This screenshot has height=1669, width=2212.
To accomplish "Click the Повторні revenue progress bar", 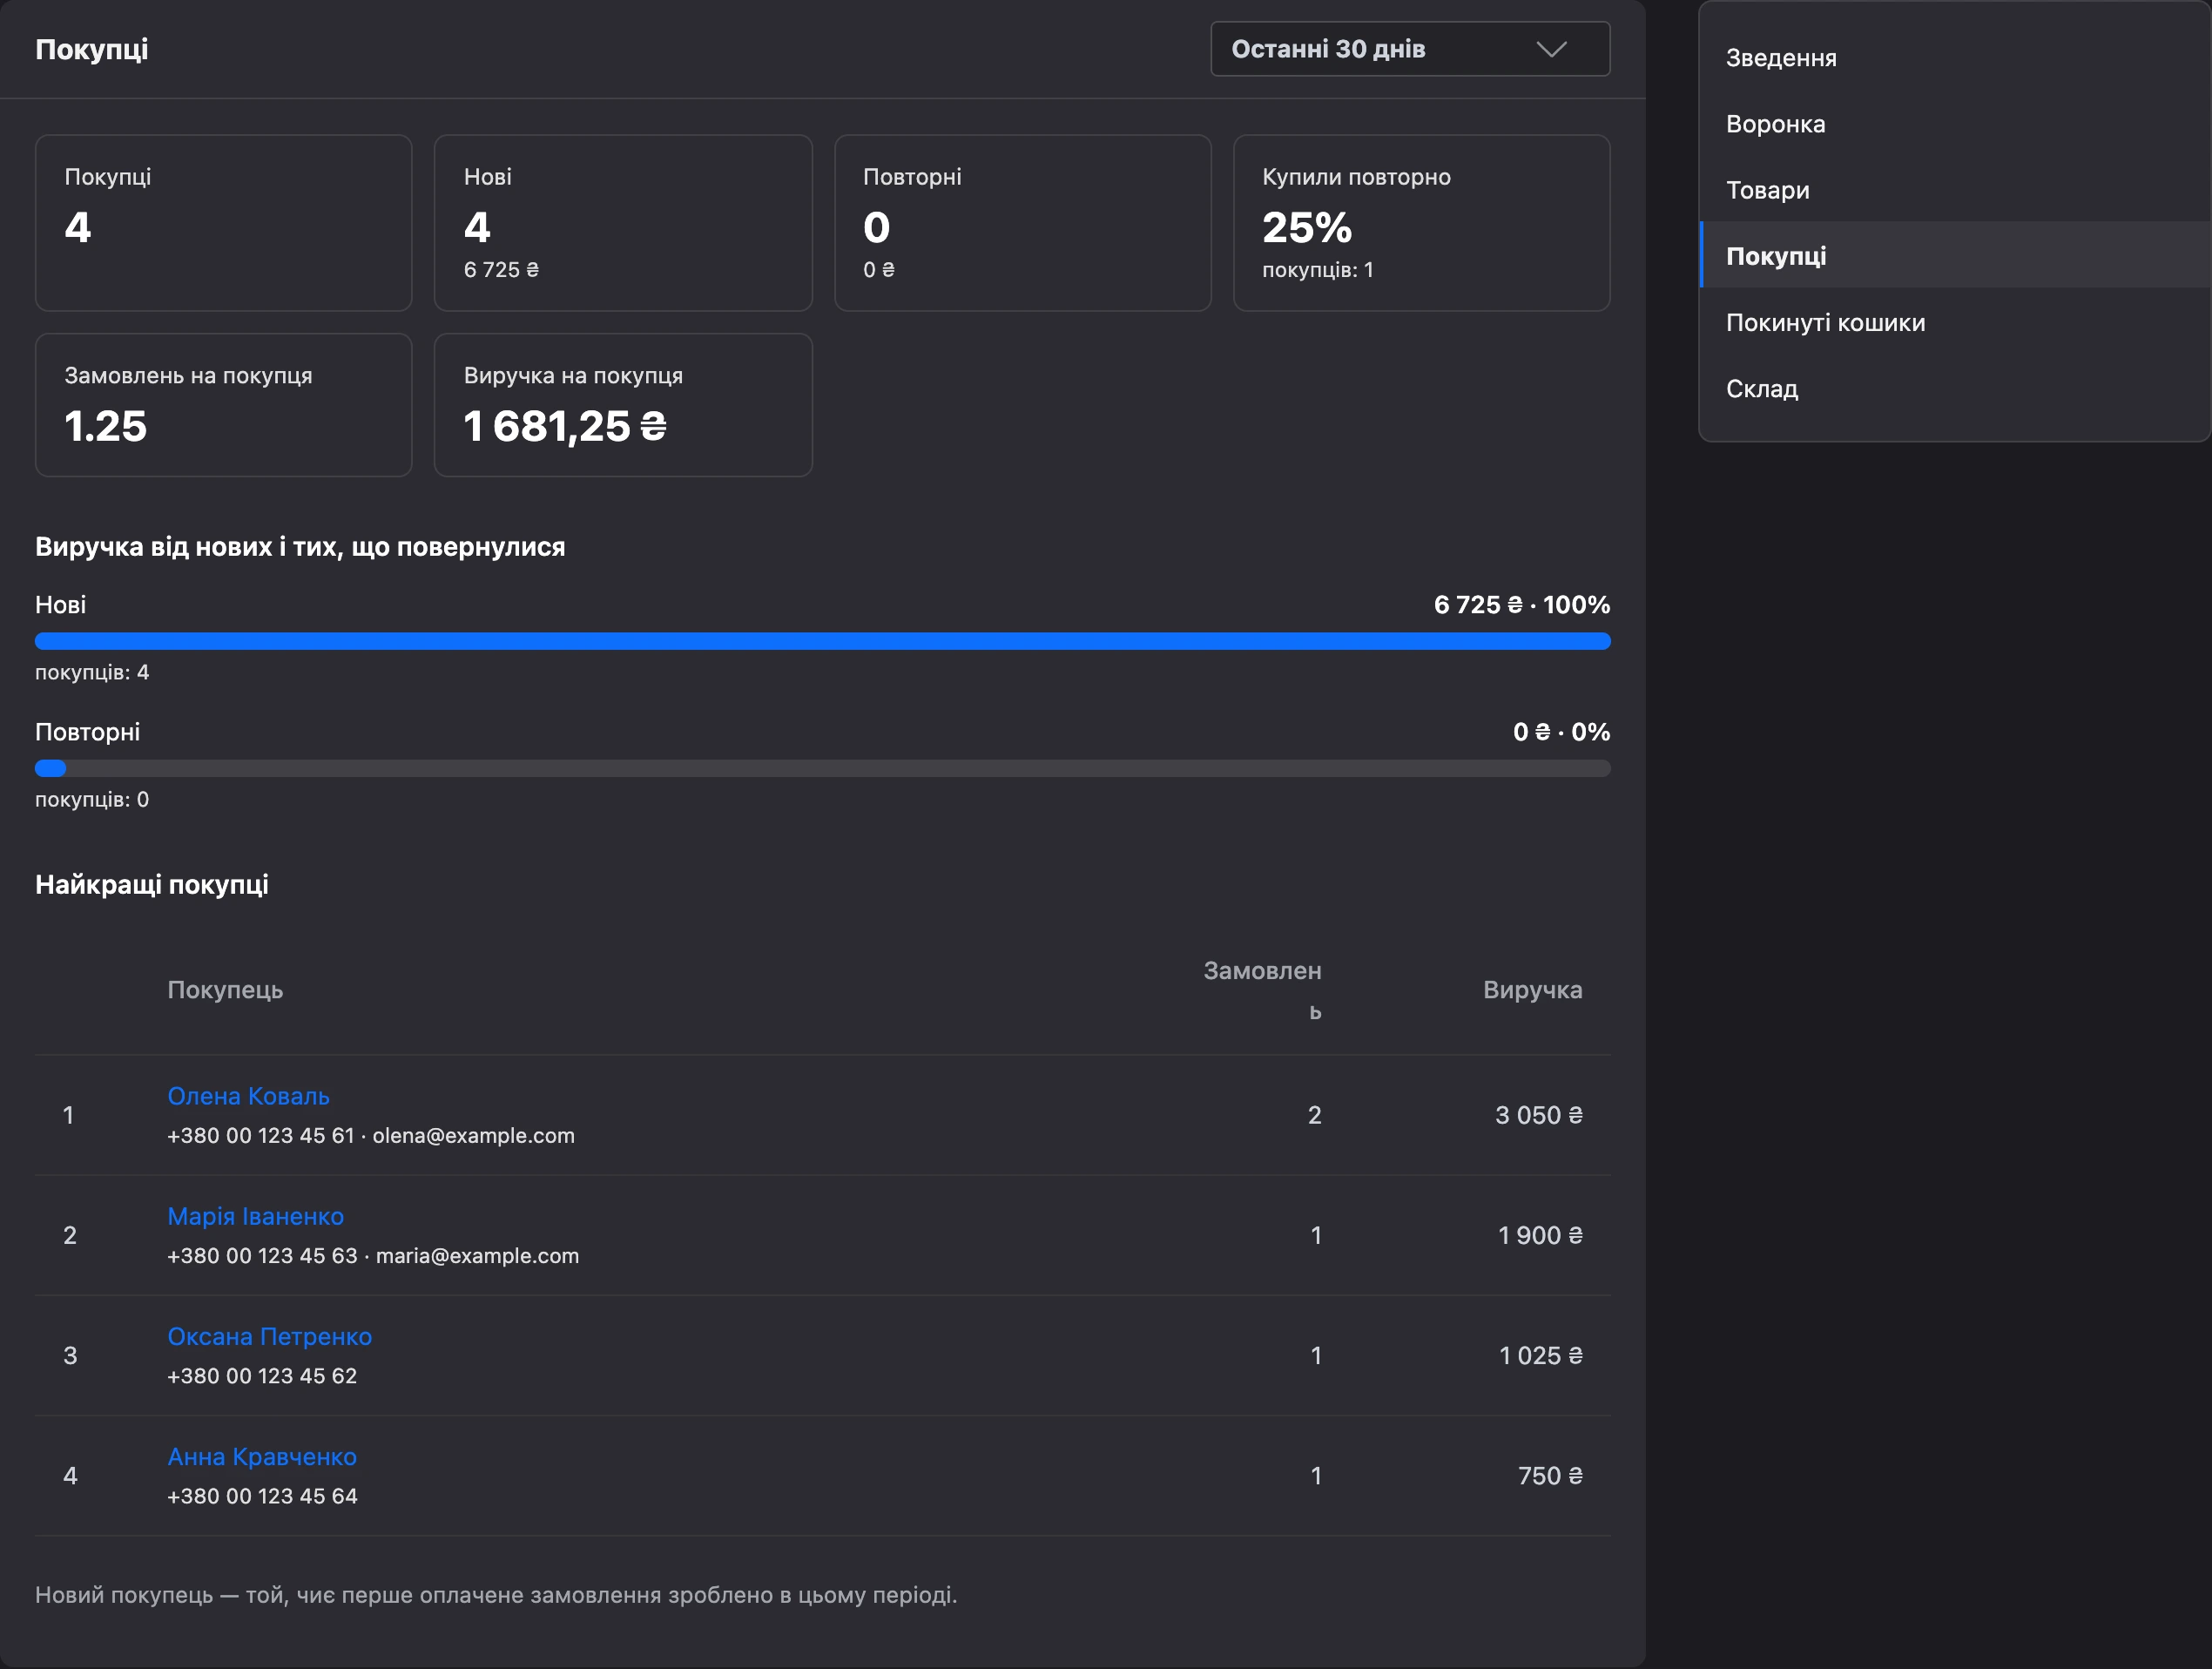I will [x=822, y=768].
